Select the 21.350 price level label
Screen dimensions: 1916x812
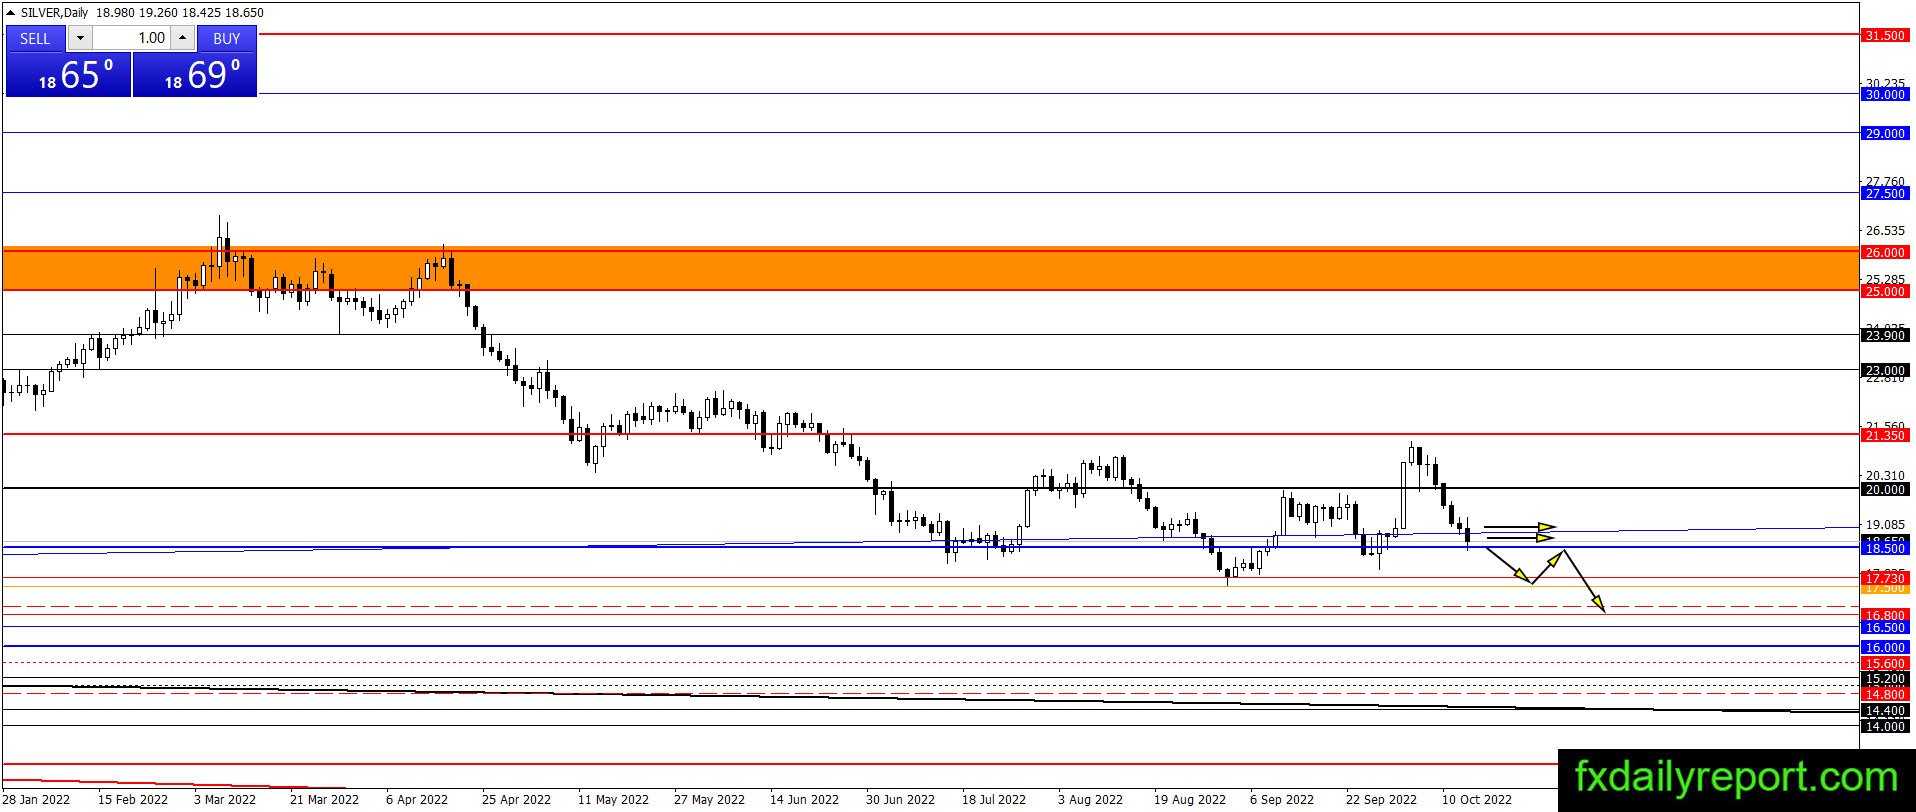pos(1885,435)
